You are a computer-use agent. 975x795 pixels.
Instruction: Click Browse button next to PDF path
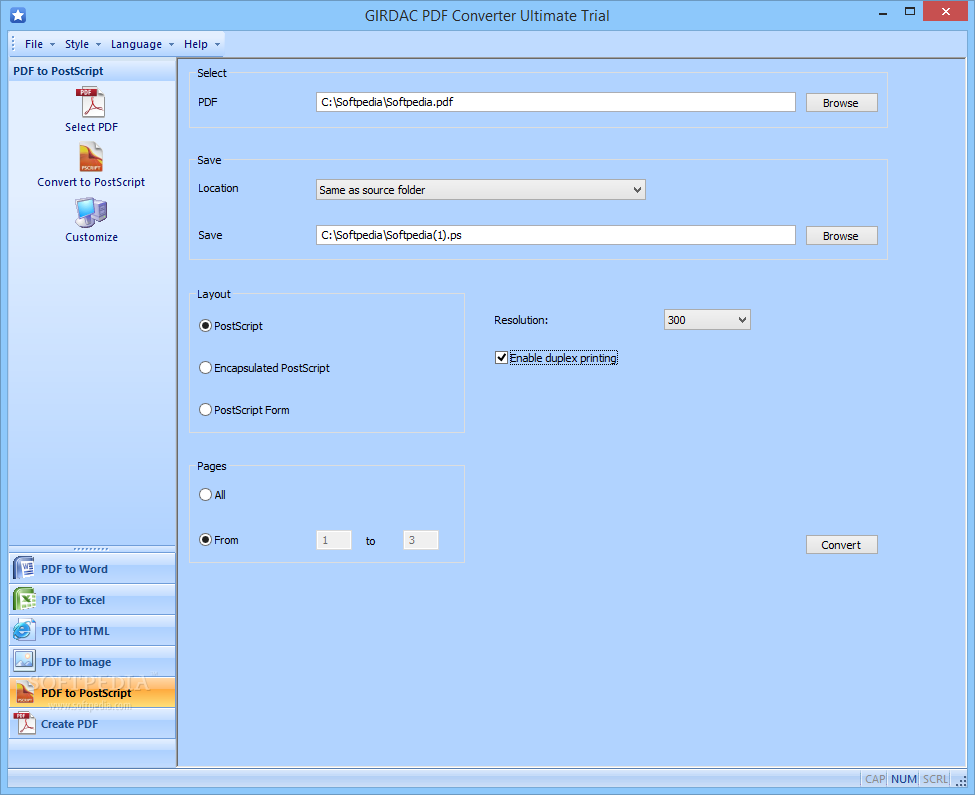[841, 103]
